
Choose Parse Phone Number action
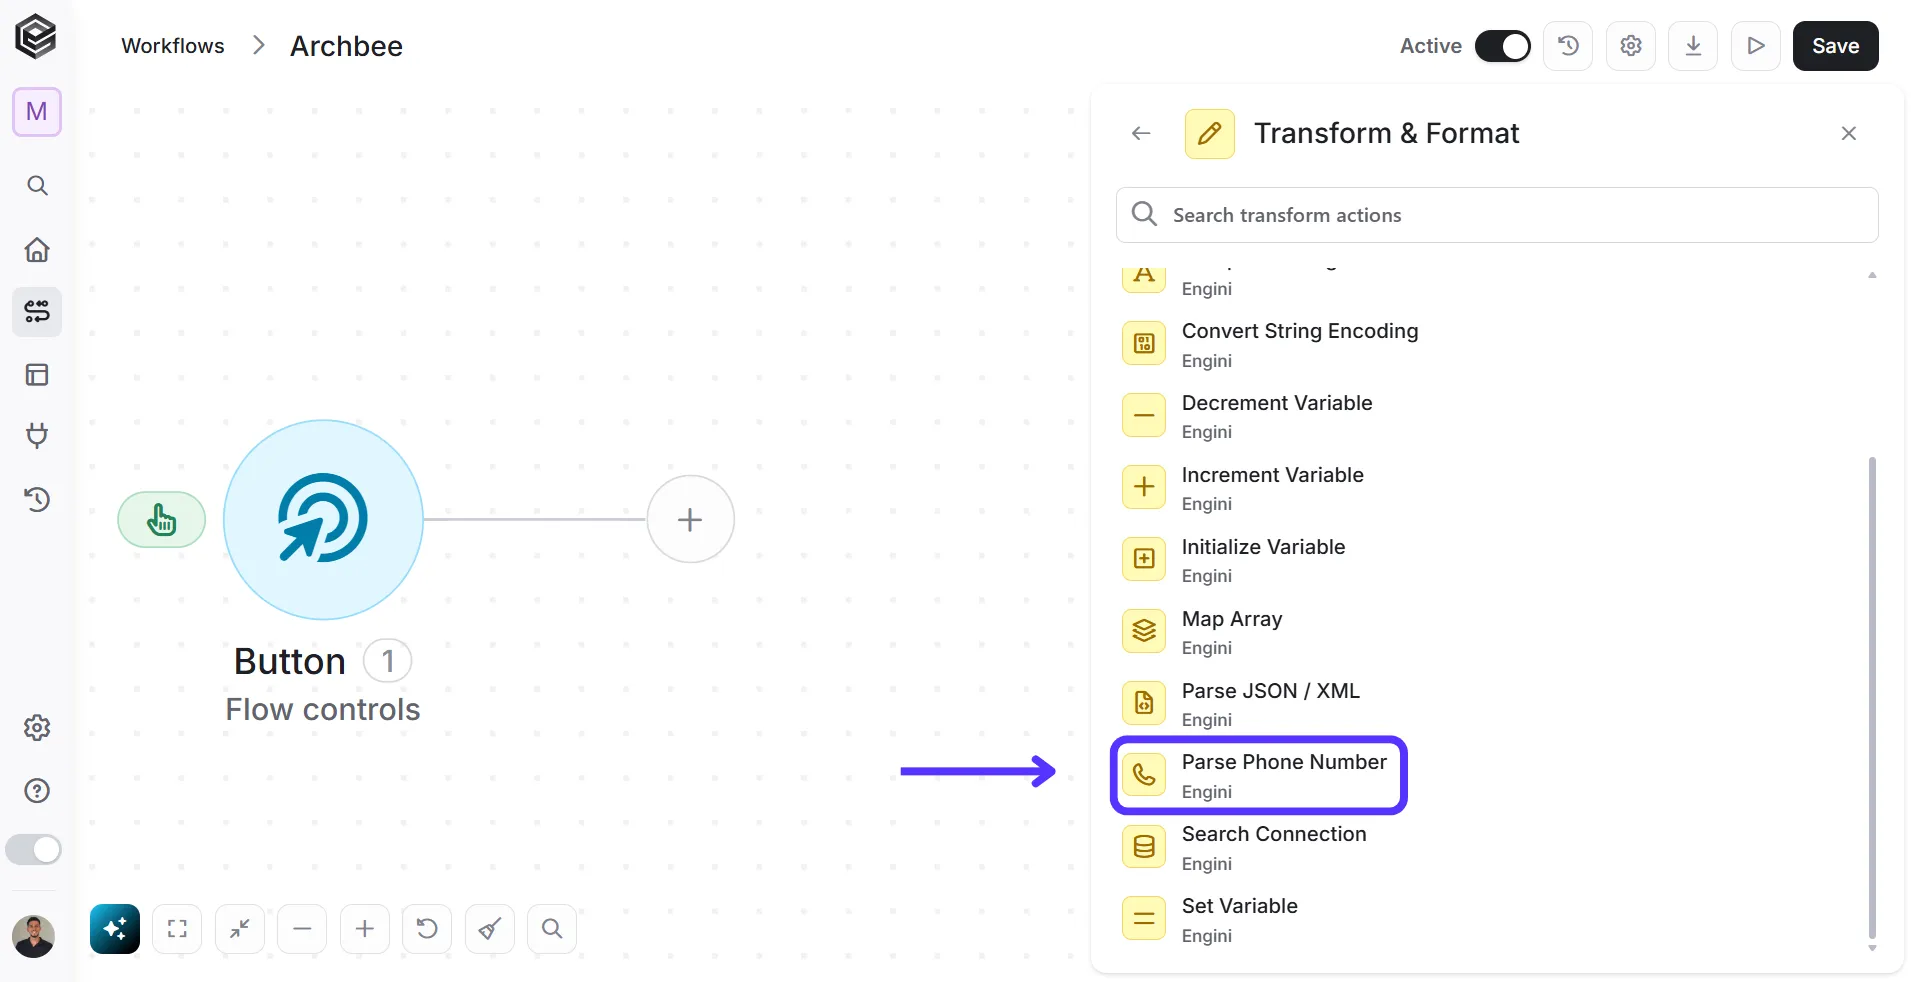point(1259,776)
